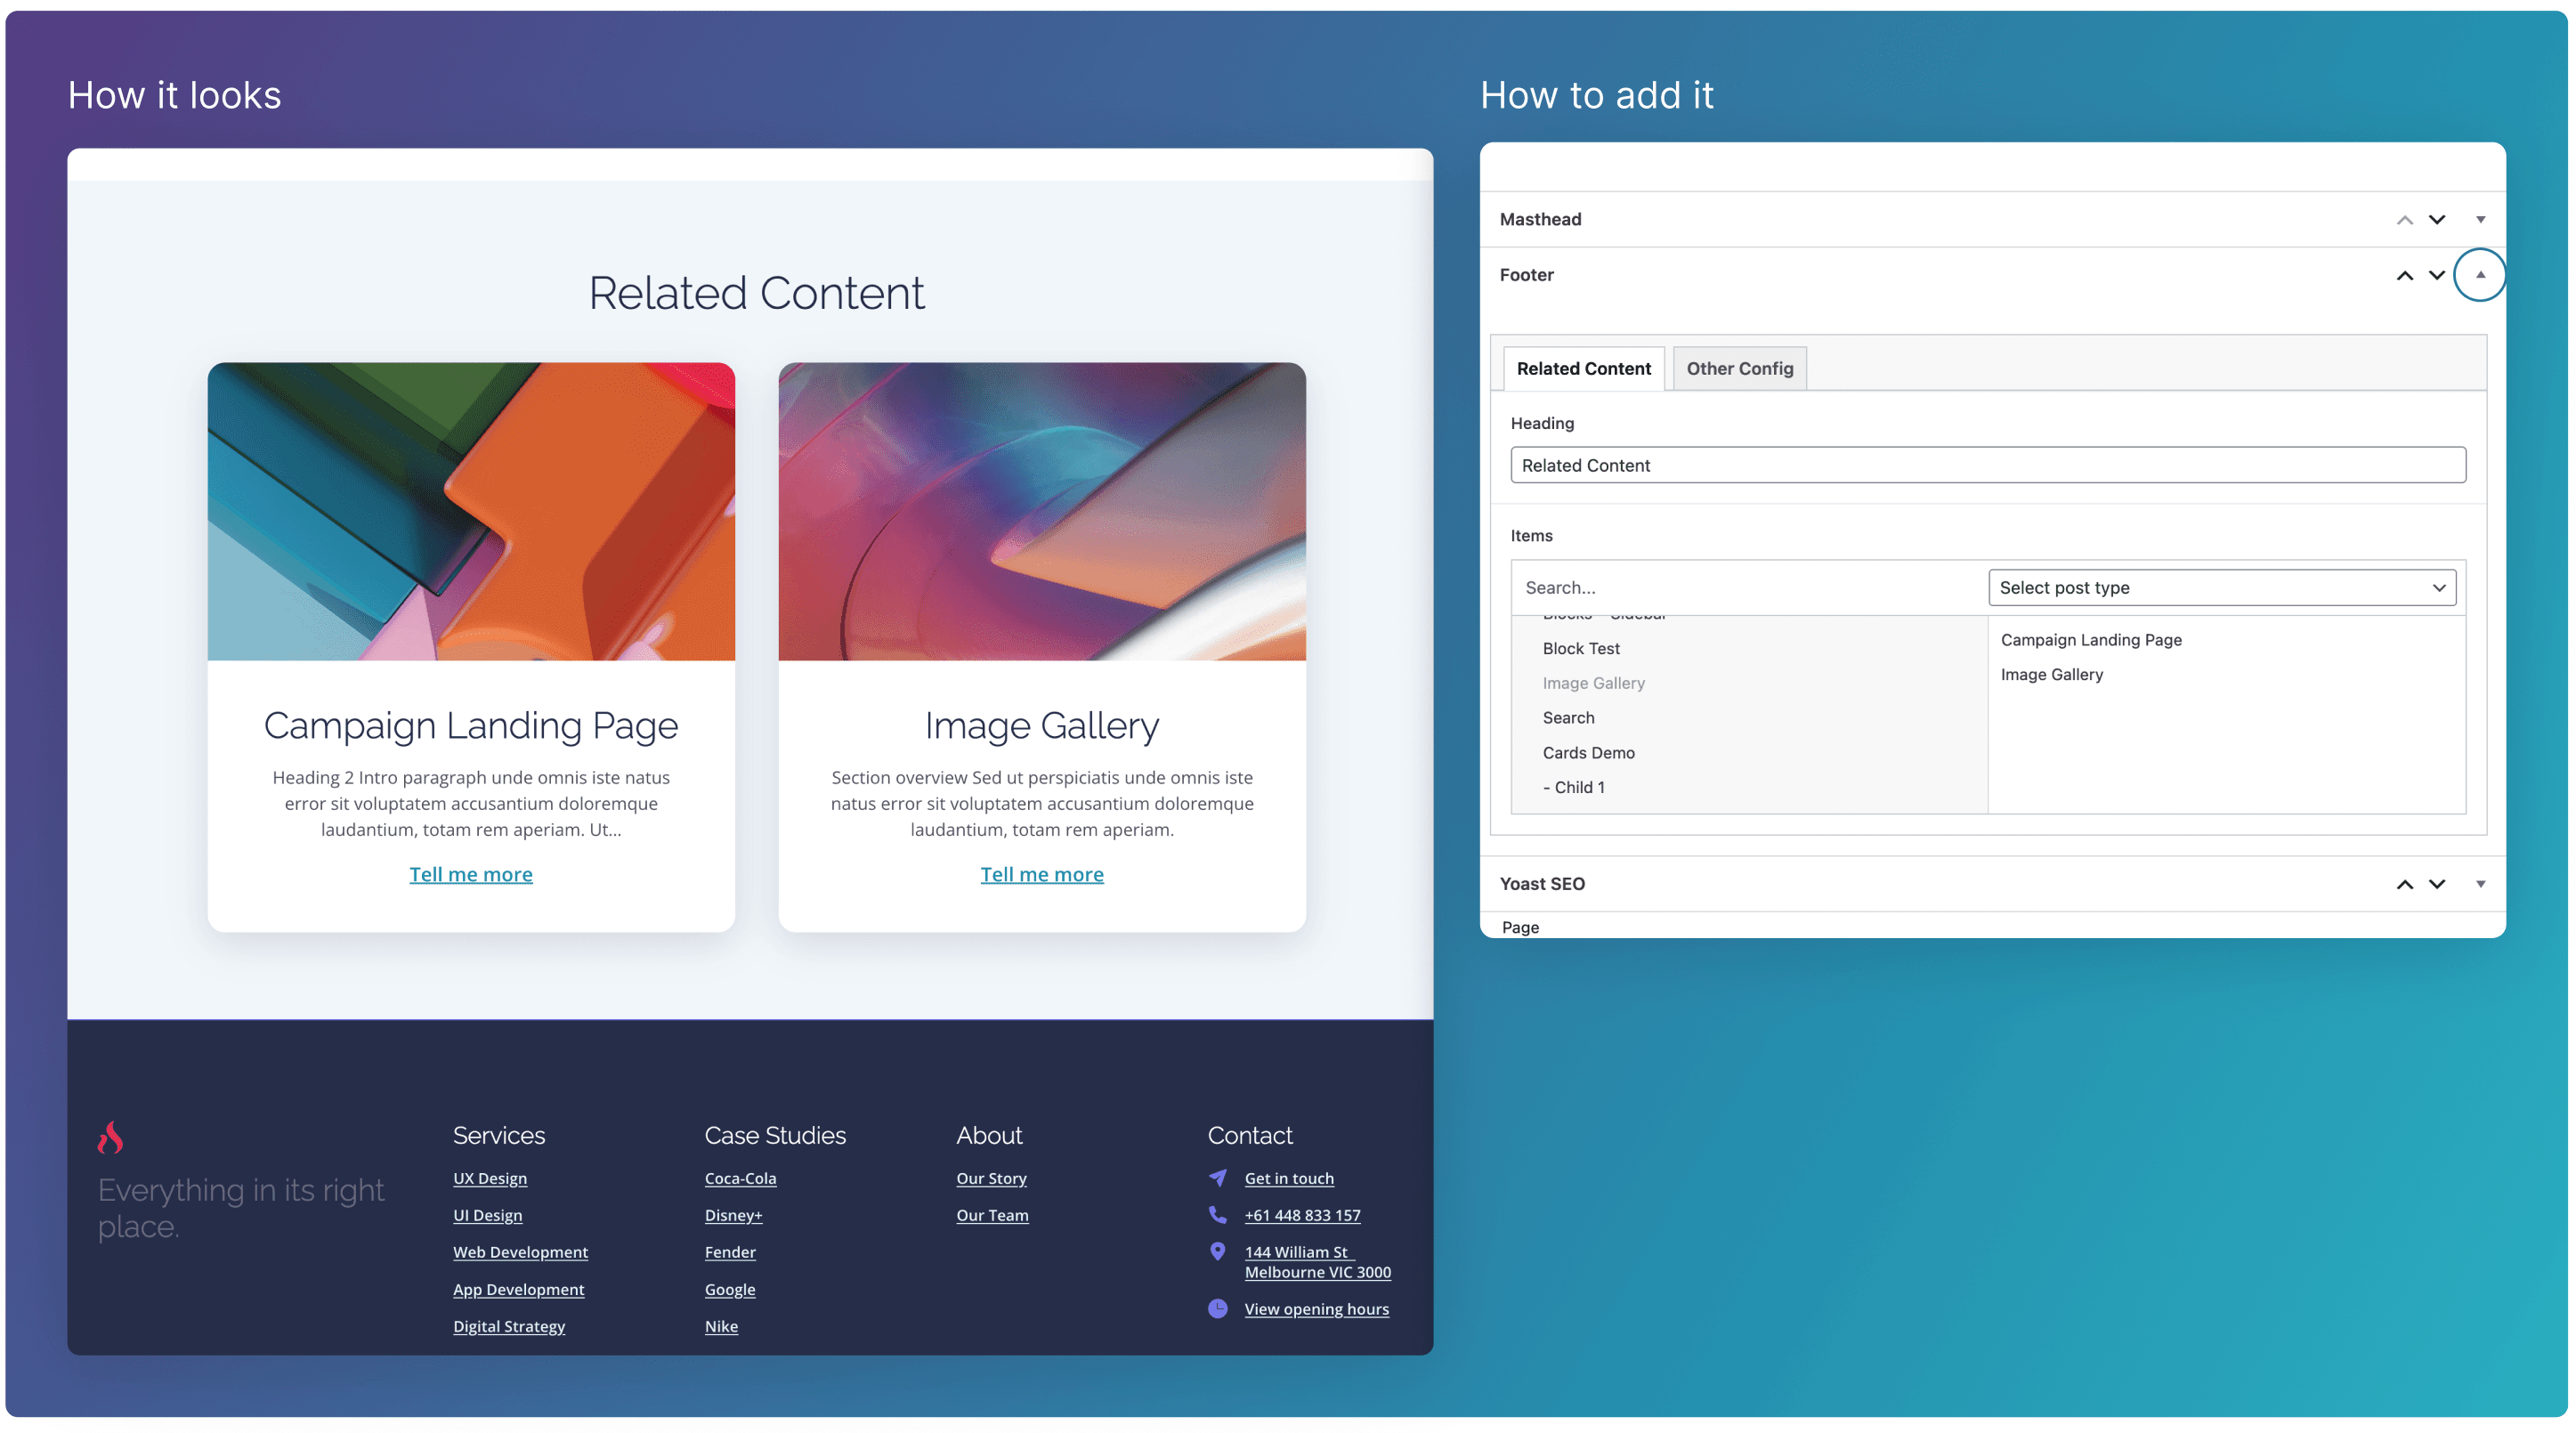Select greyed Image Gallery in left list
Viewport: 2576px width, 1433px height.
click(x=1593, y=683)
